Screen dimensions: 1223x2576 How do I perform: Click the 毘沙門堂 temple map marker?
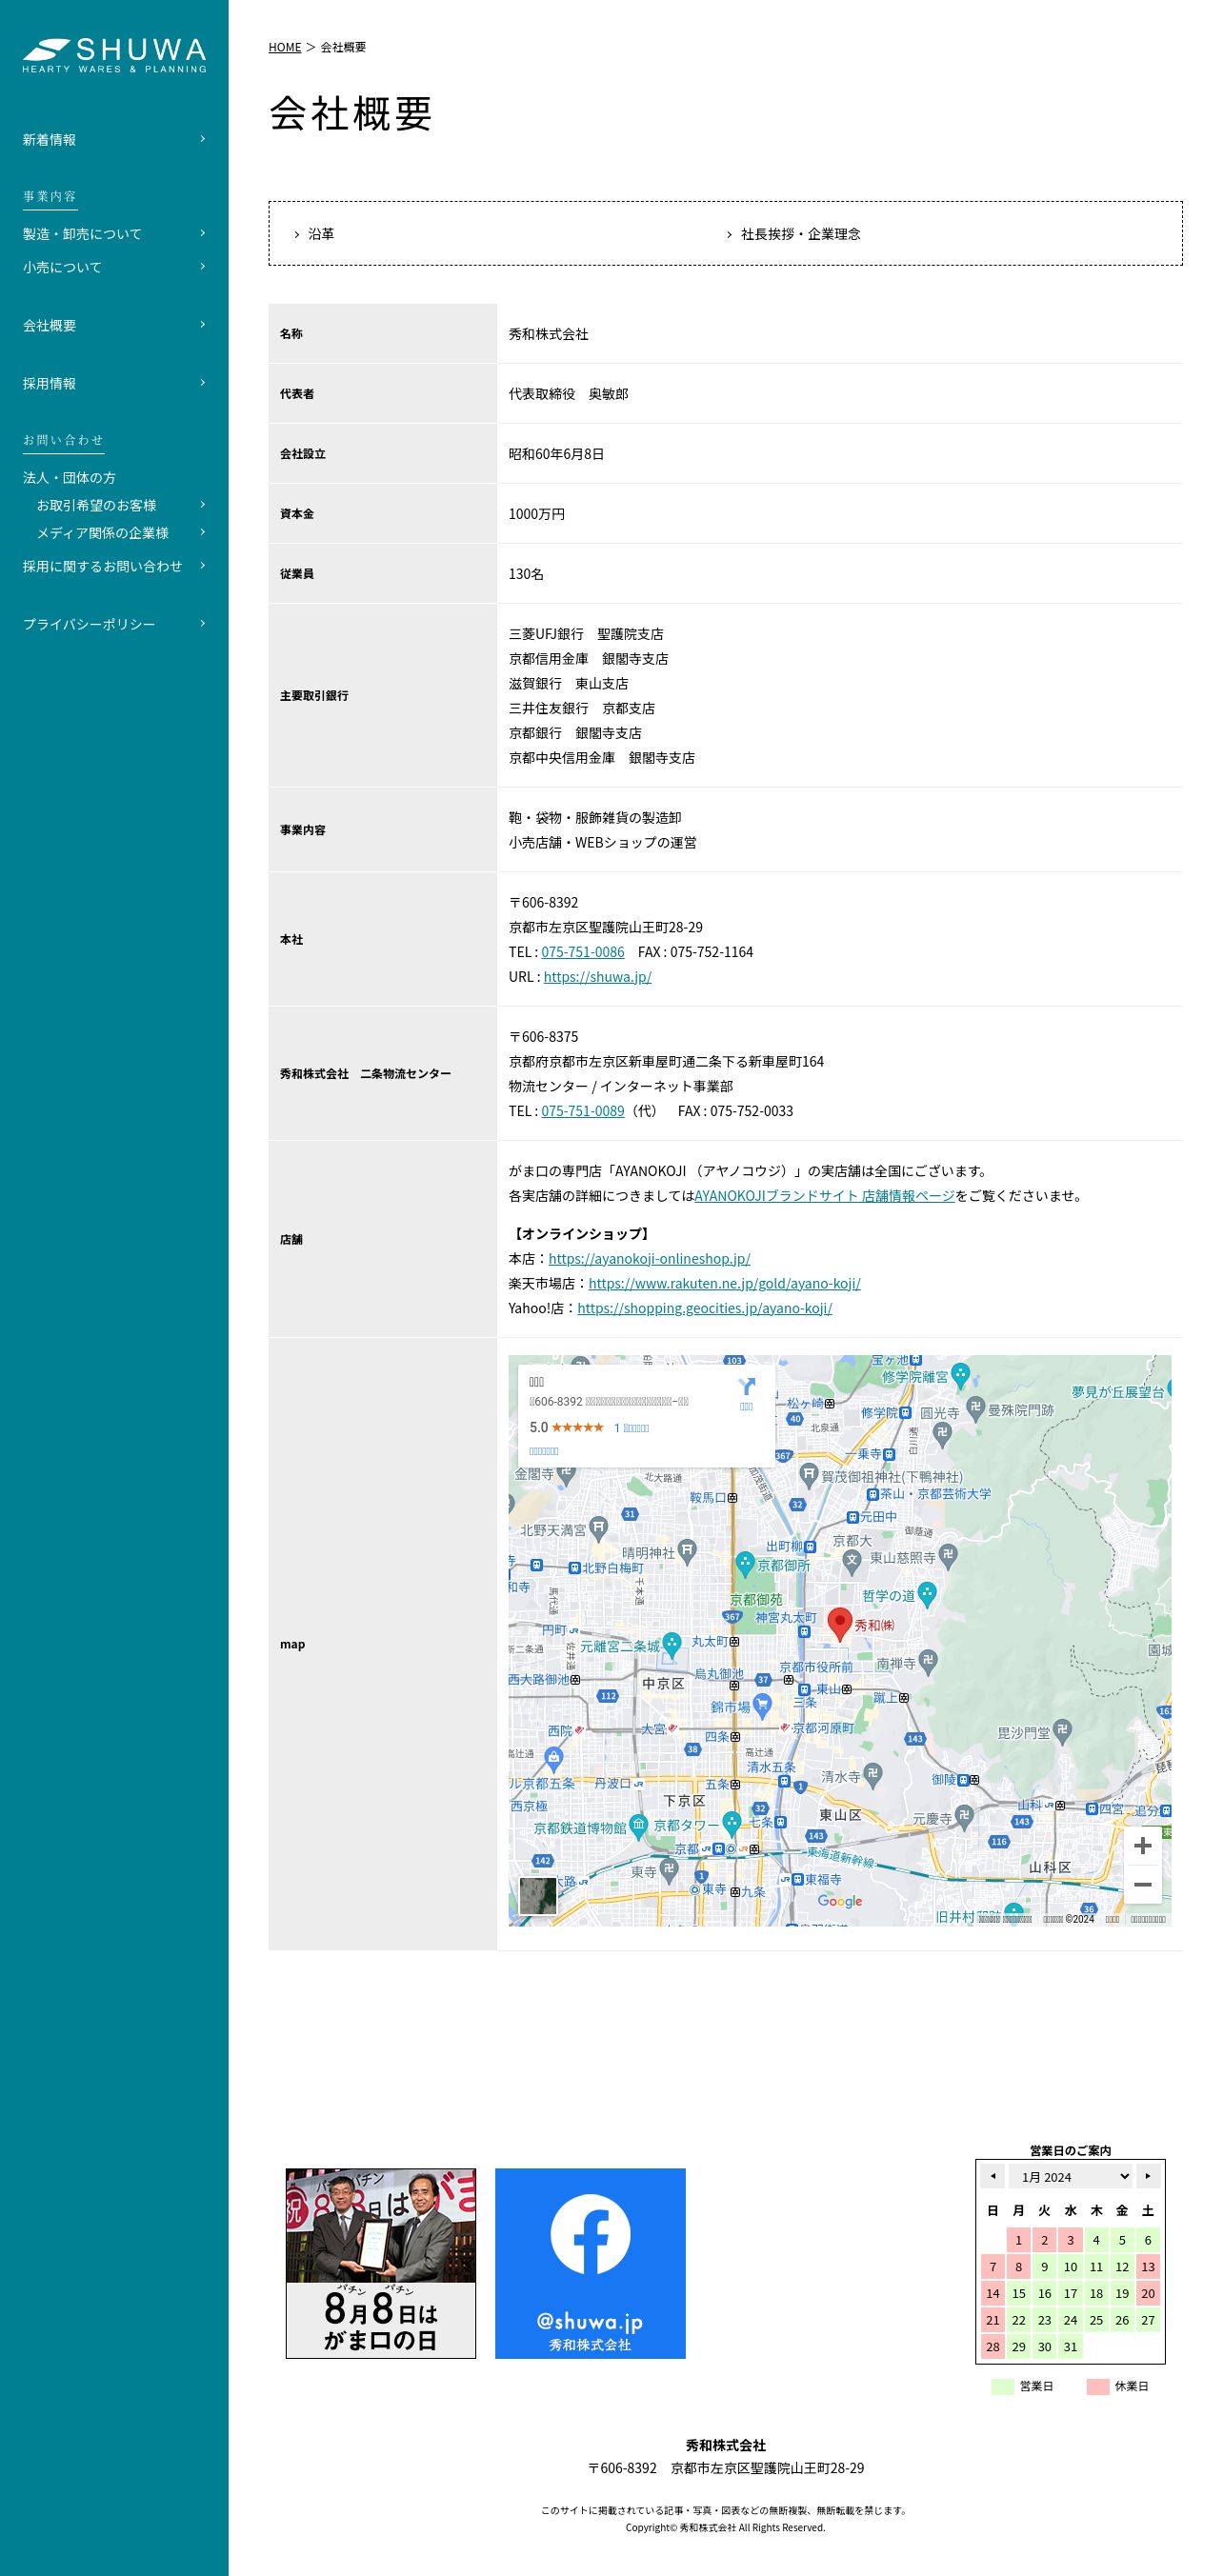point(1062,1730)
